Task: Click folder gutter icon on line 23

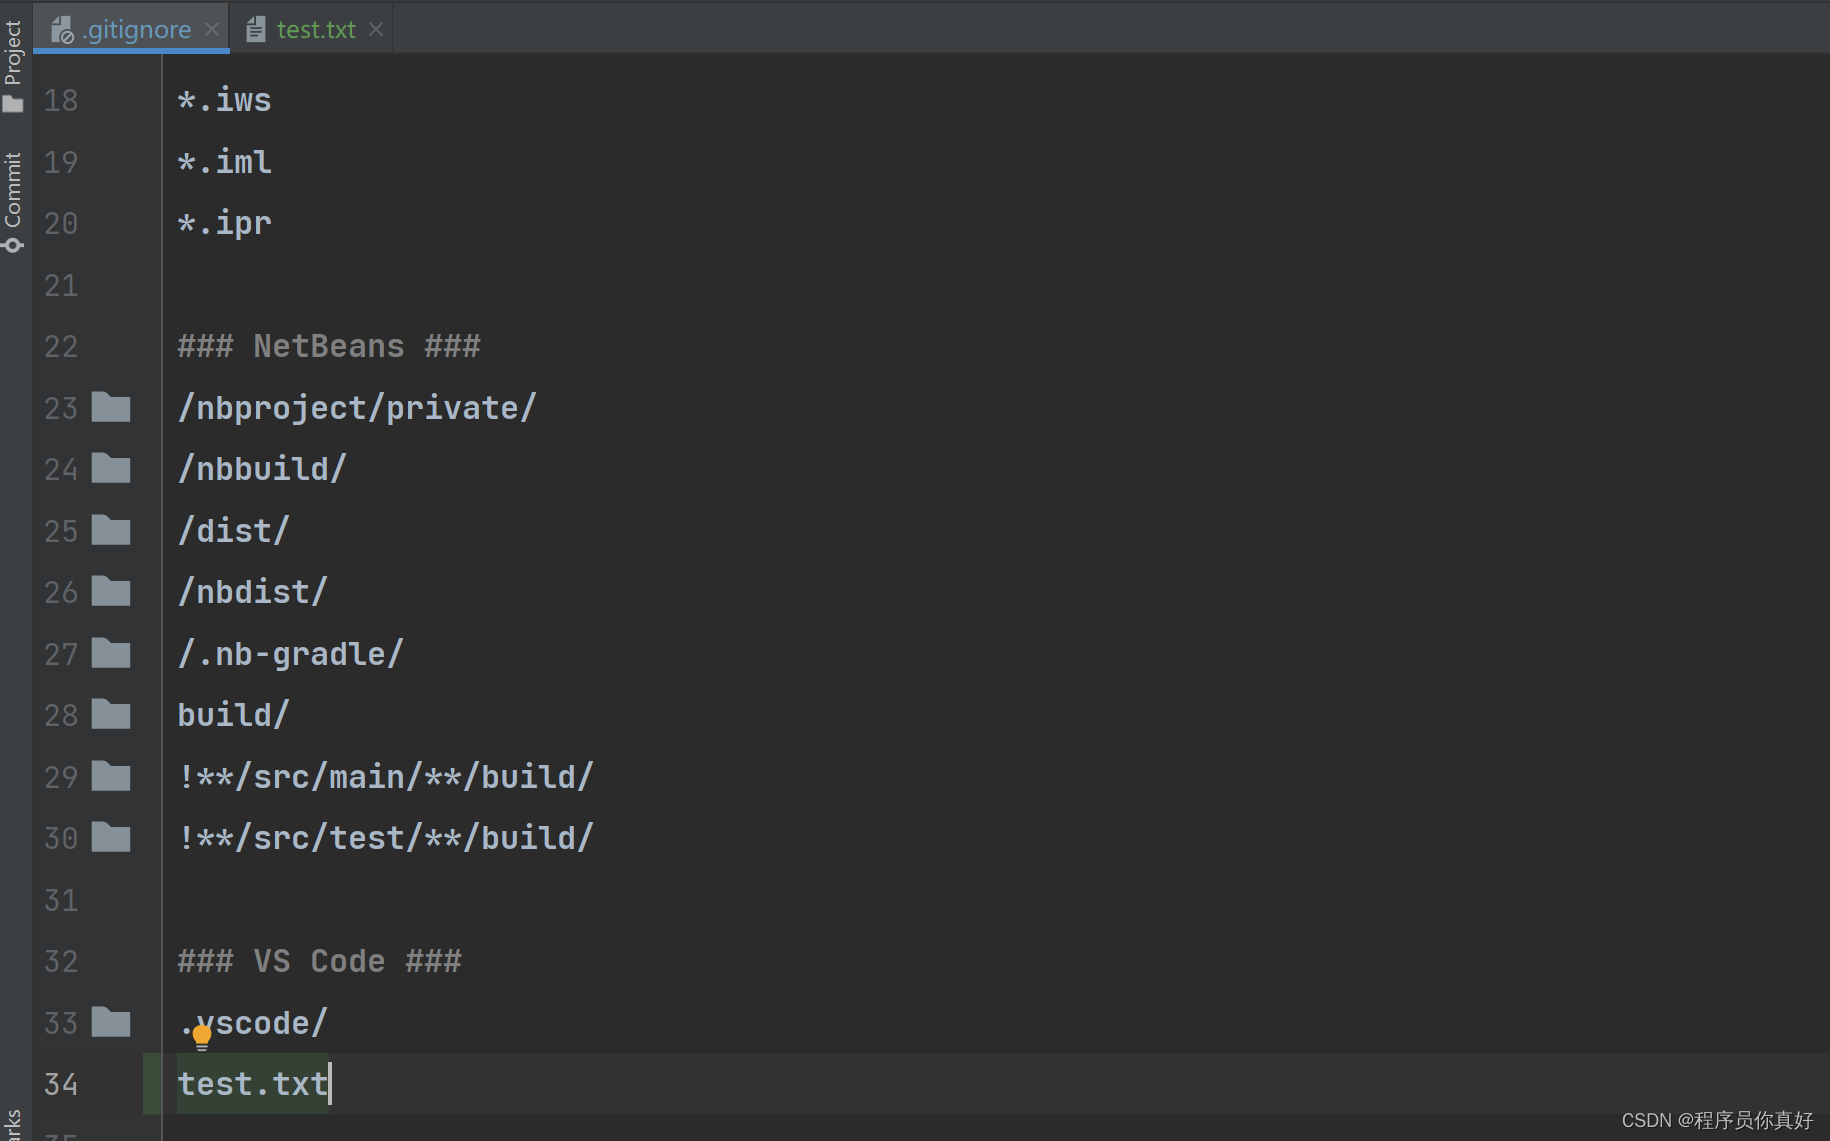Action: pyautogui.click(x=111, y=407)
